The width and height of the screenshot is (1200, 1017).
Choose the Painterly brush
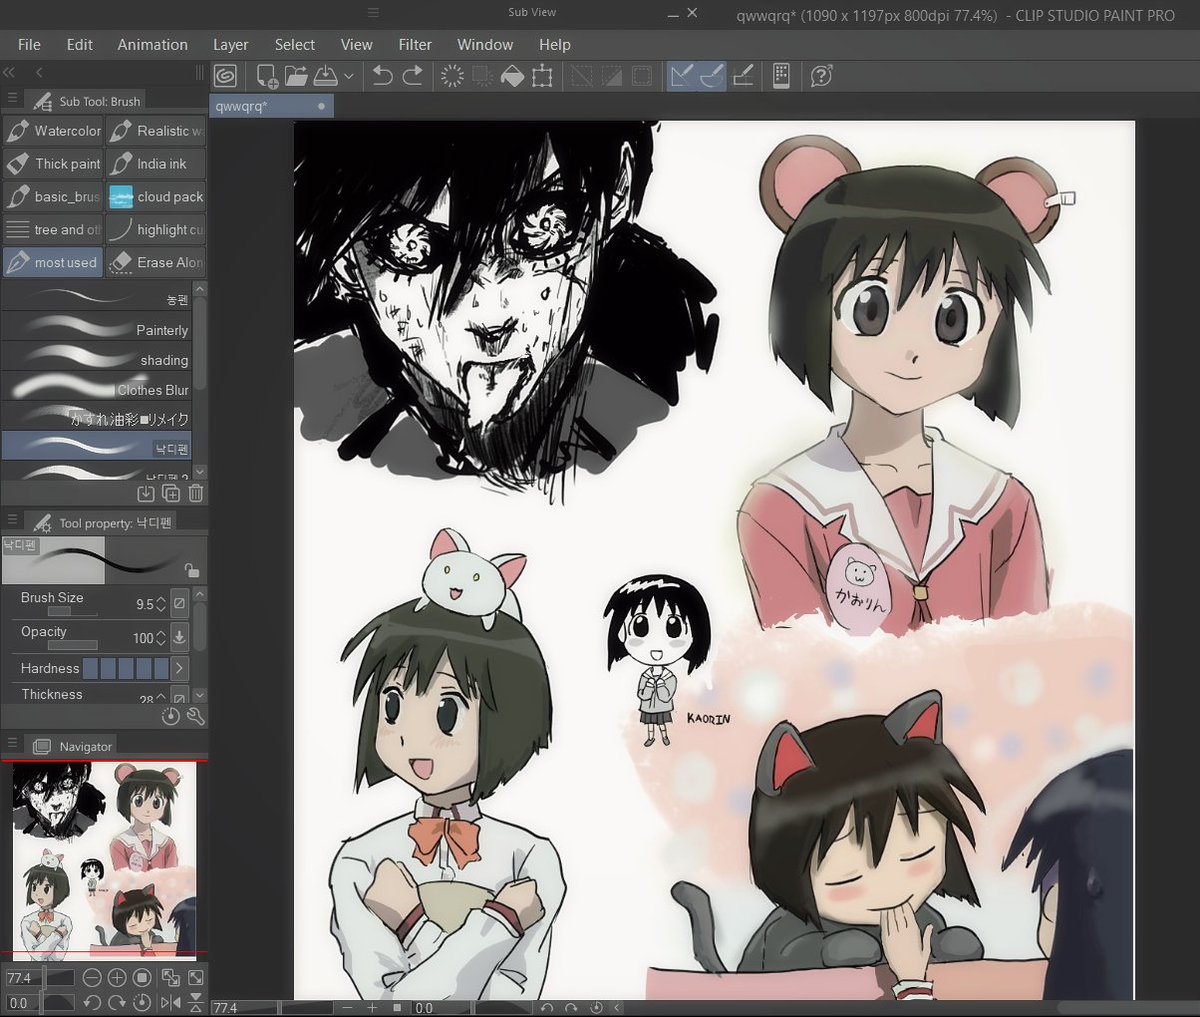97,329
